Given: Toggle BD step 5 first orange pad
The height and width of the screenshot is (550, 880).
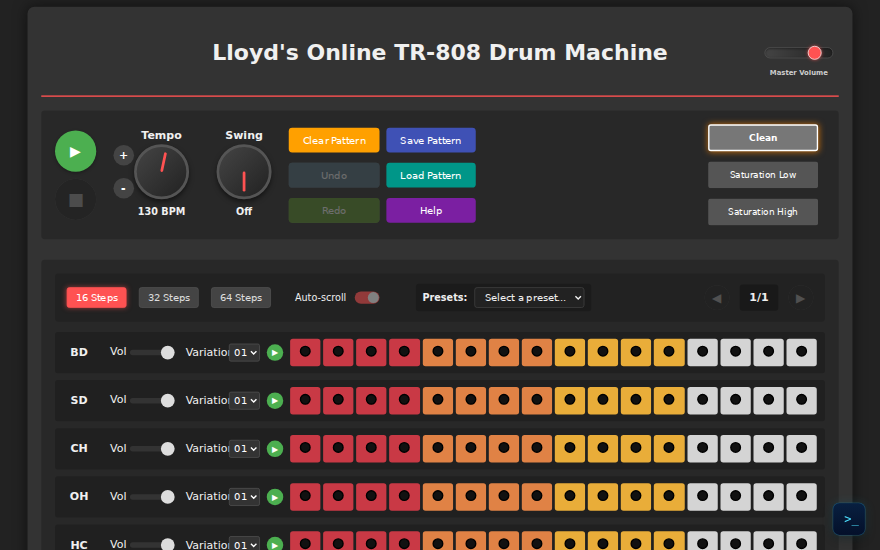Looking at the screenshot, I should [x=438, y=352].
